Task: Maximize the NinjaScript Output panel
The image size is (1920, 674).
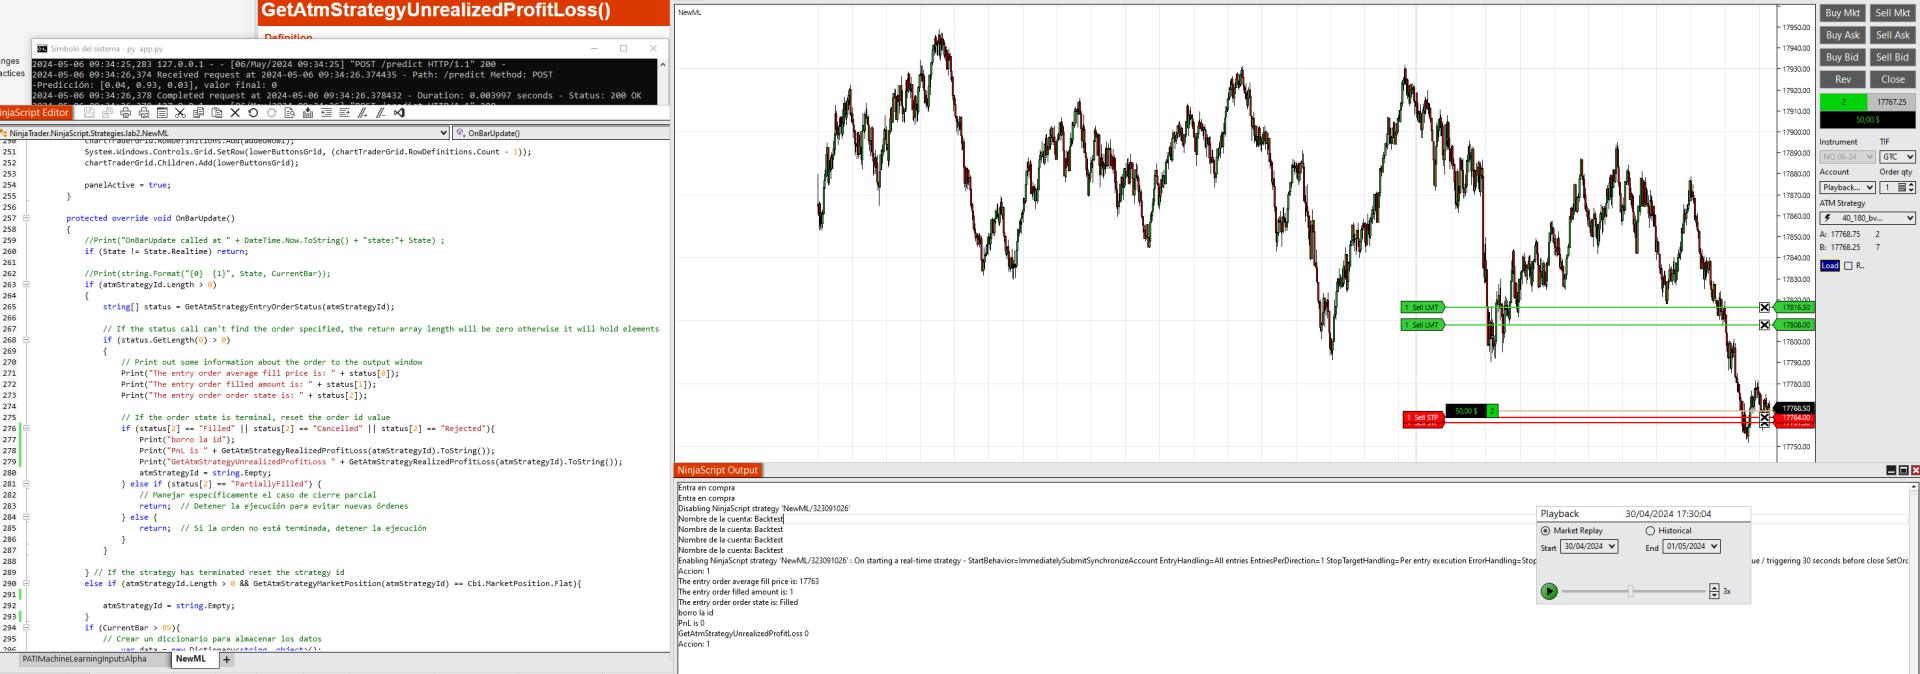Action: click(1903, 470)
